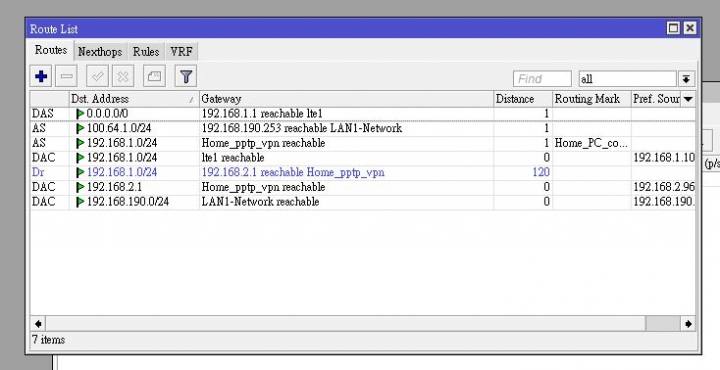The image size is (720, 370).
Task: Add a new route with plus icon
Action: point(41,76)
